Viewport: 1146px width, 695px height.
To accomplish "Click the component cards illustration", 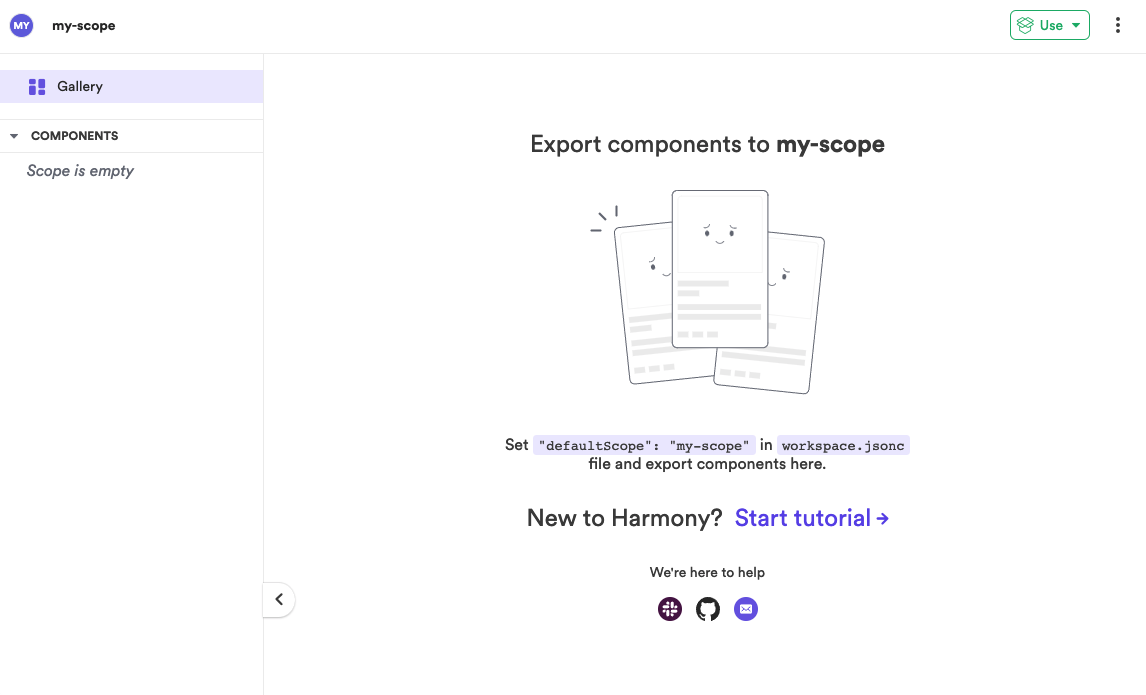I will click(708, 290).
